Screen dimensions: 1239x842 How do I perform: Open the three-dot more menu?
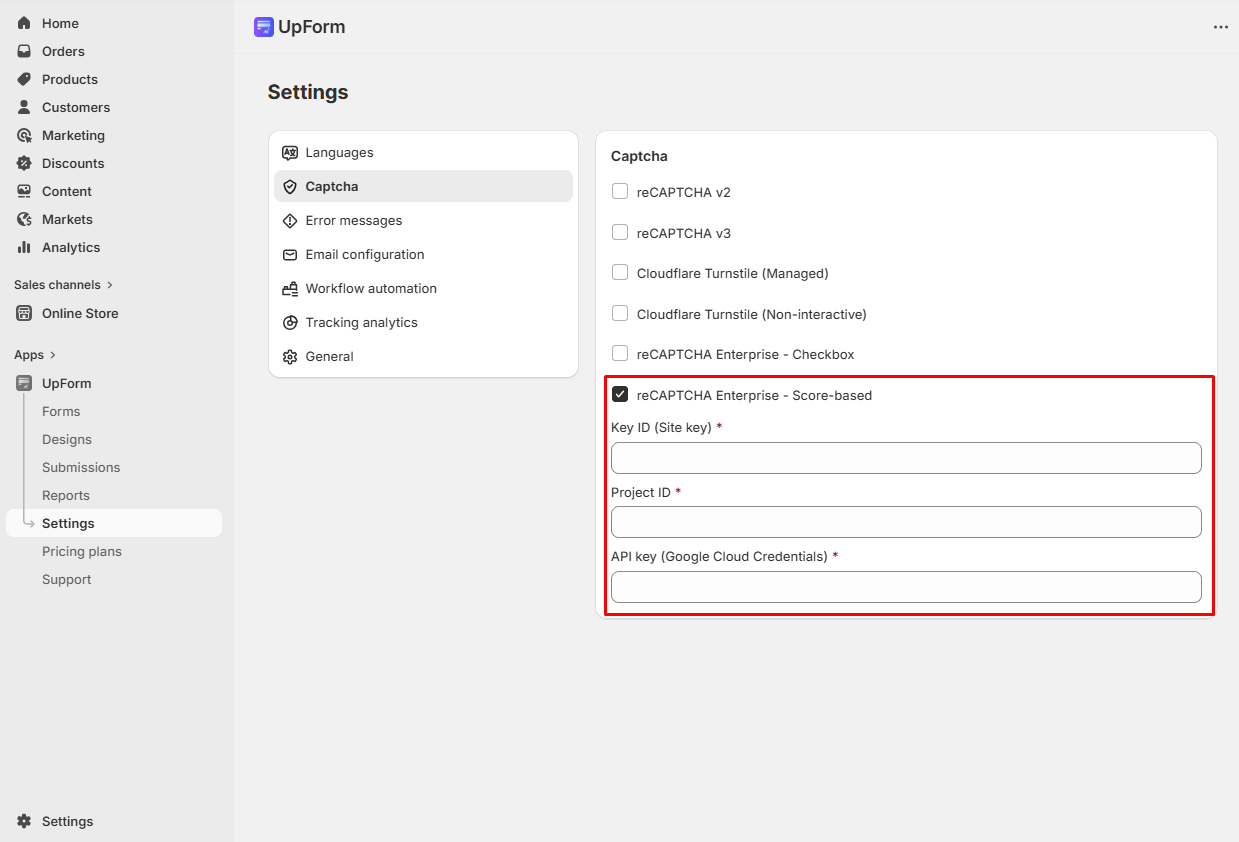[x=1221, y=27]
